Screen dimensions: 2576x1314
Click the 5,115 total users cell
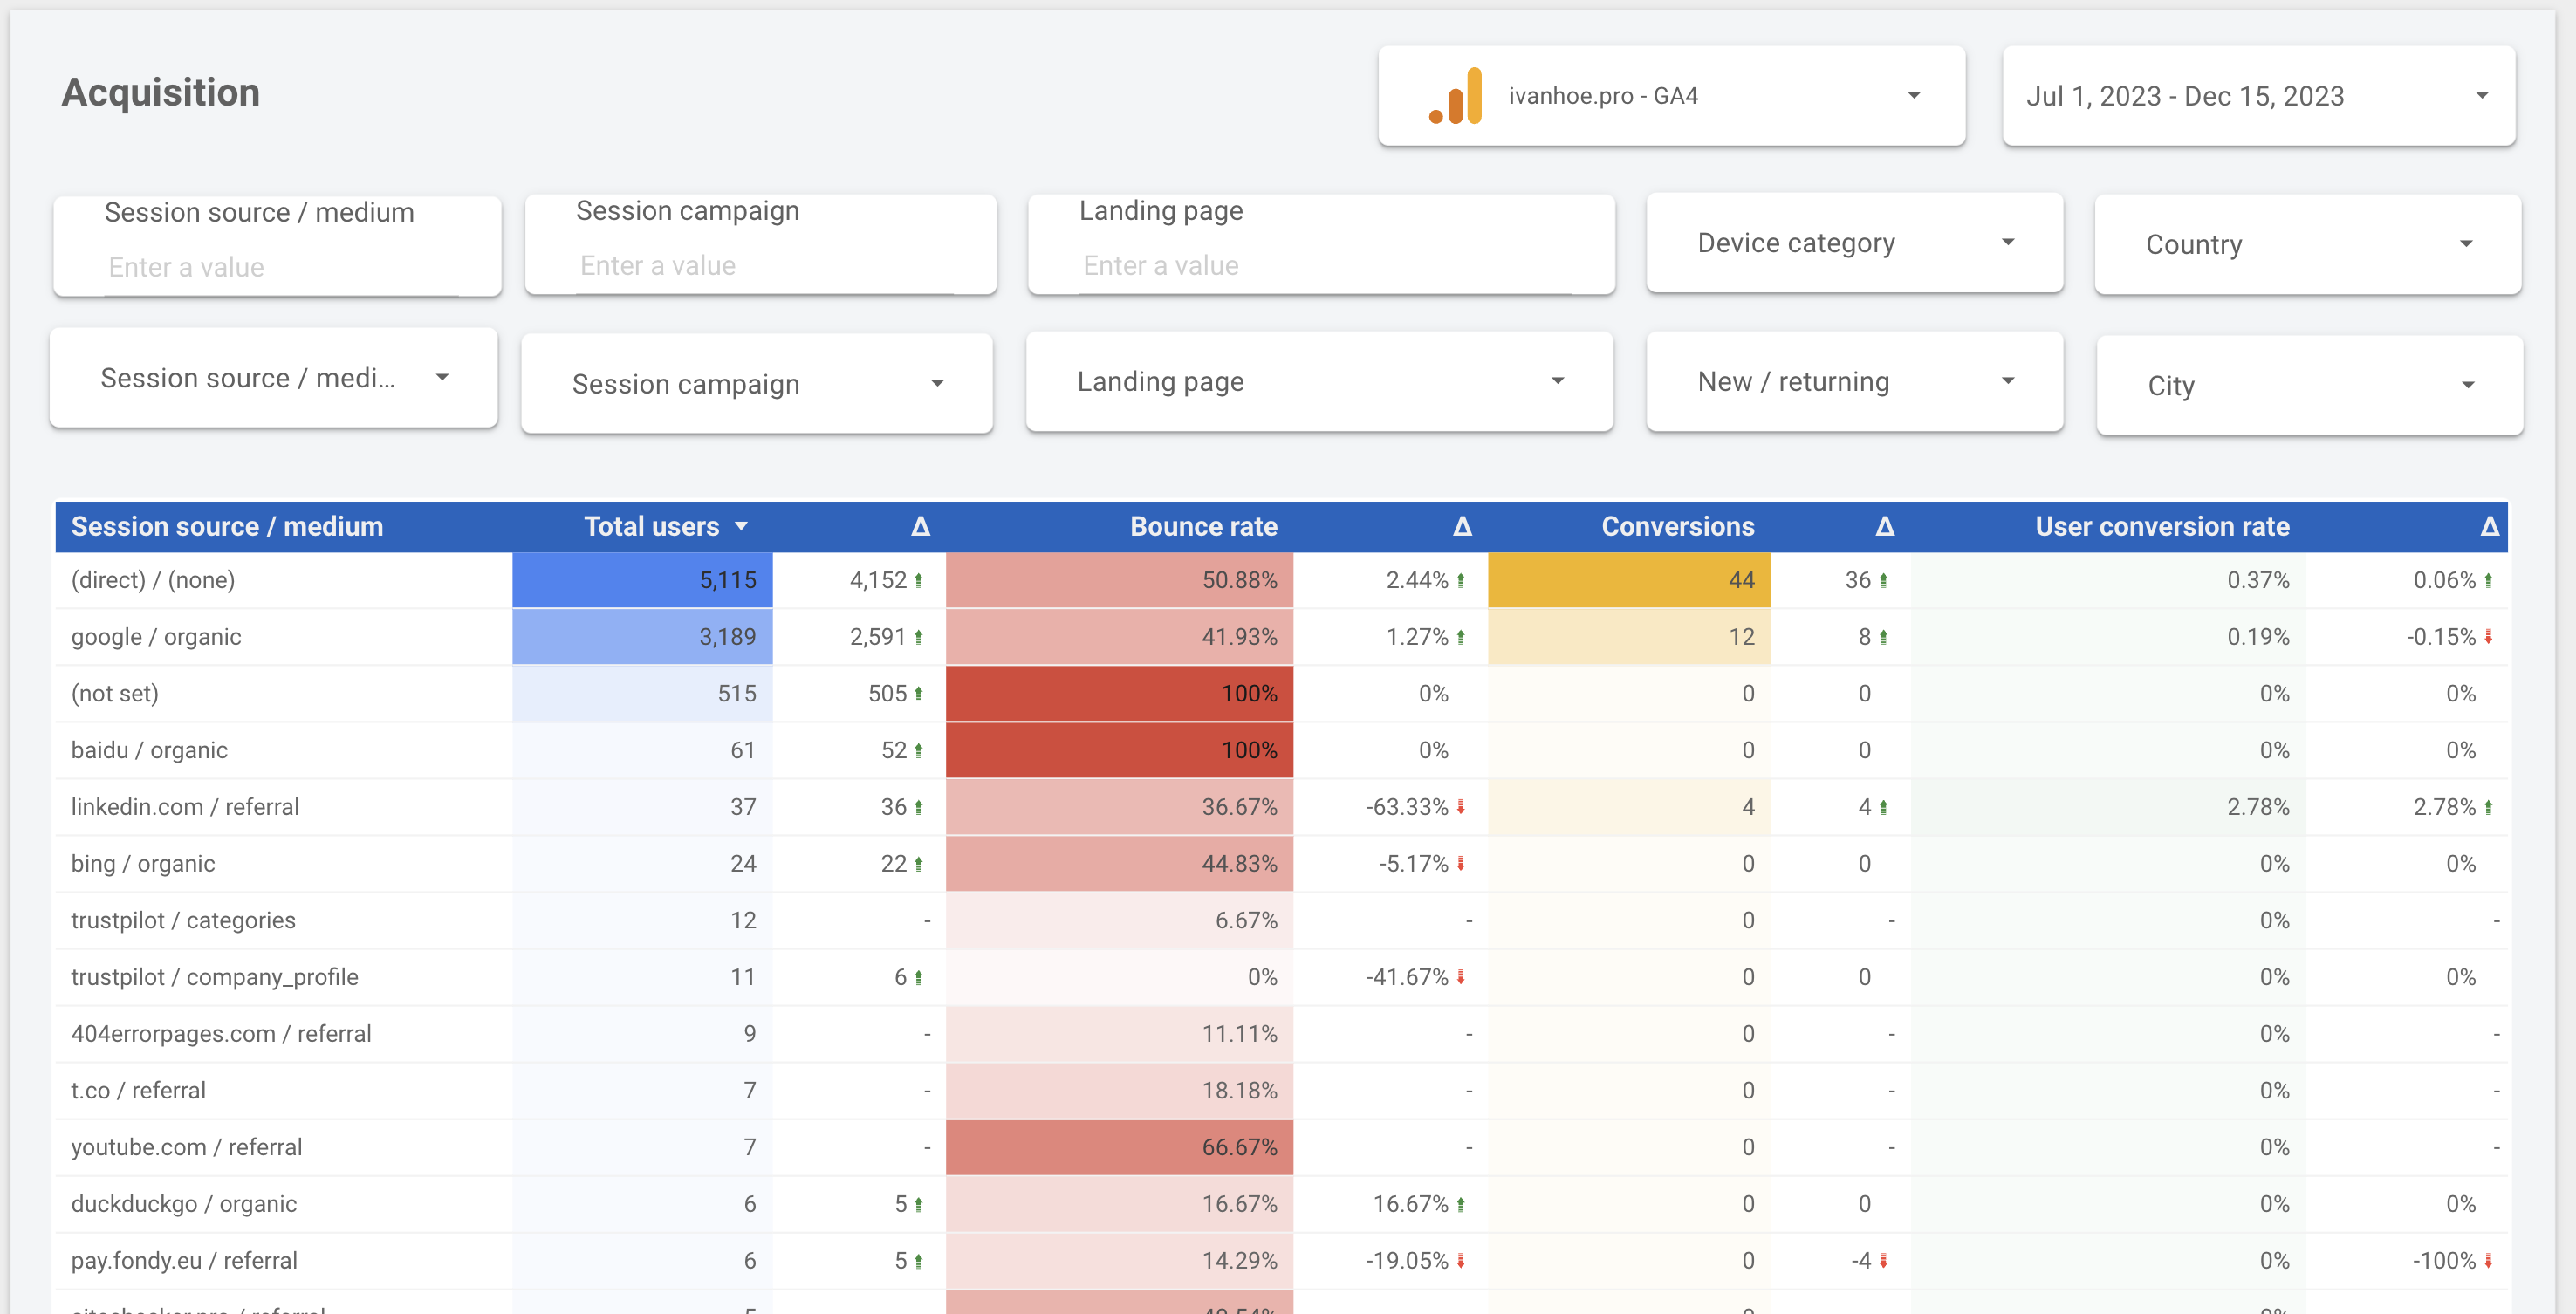(x=642, y=580)
